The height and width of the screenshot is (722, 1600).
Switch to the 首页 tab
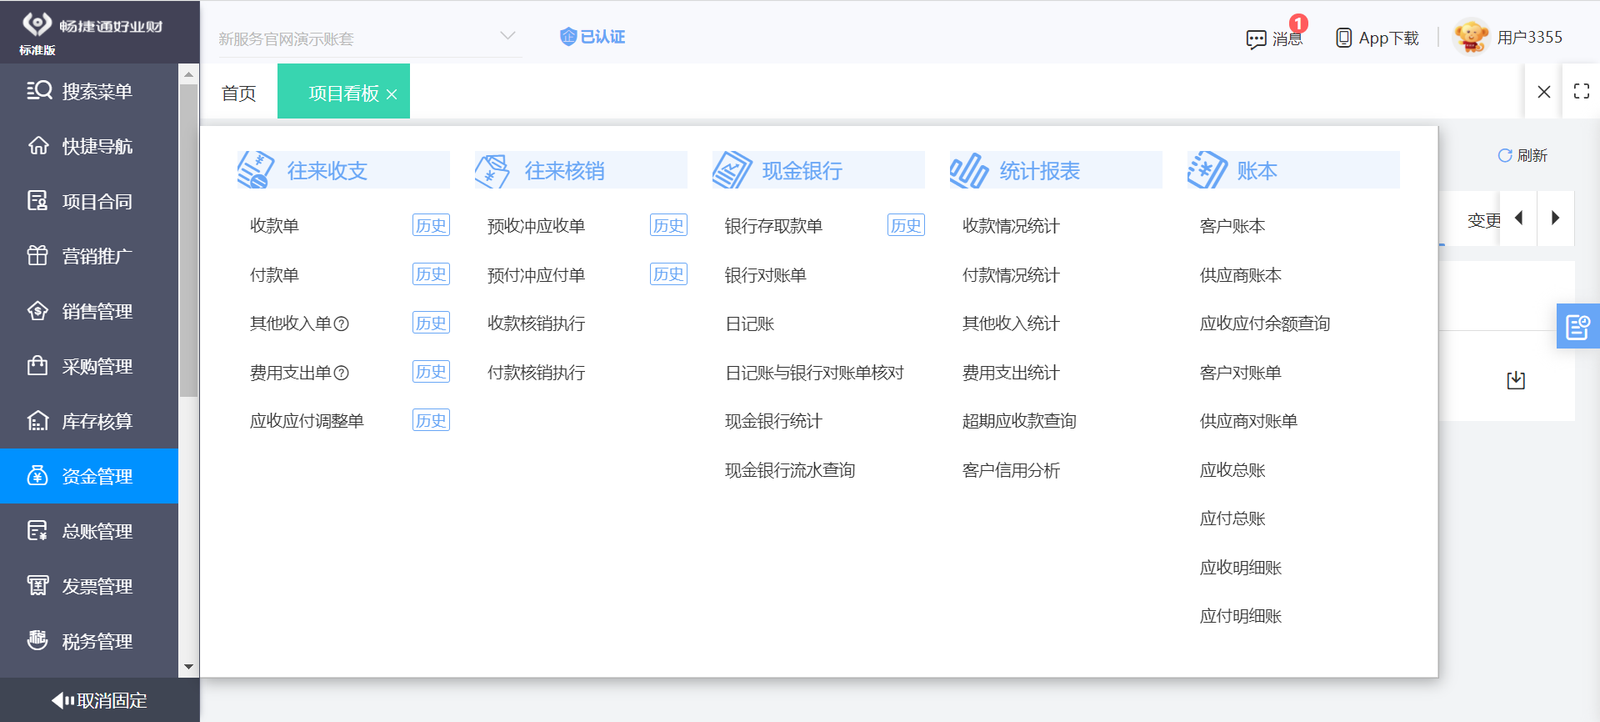239,93
